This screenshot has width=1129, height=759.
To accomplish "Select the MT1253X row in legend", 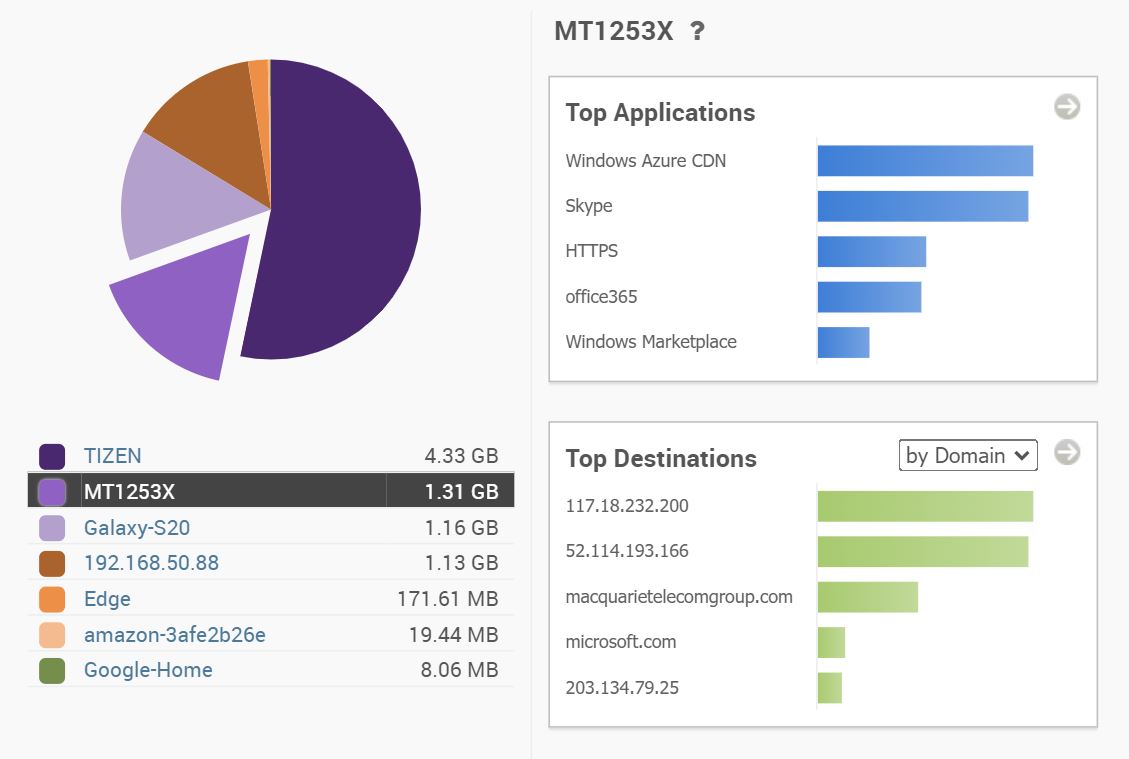I will click(270, 491).
